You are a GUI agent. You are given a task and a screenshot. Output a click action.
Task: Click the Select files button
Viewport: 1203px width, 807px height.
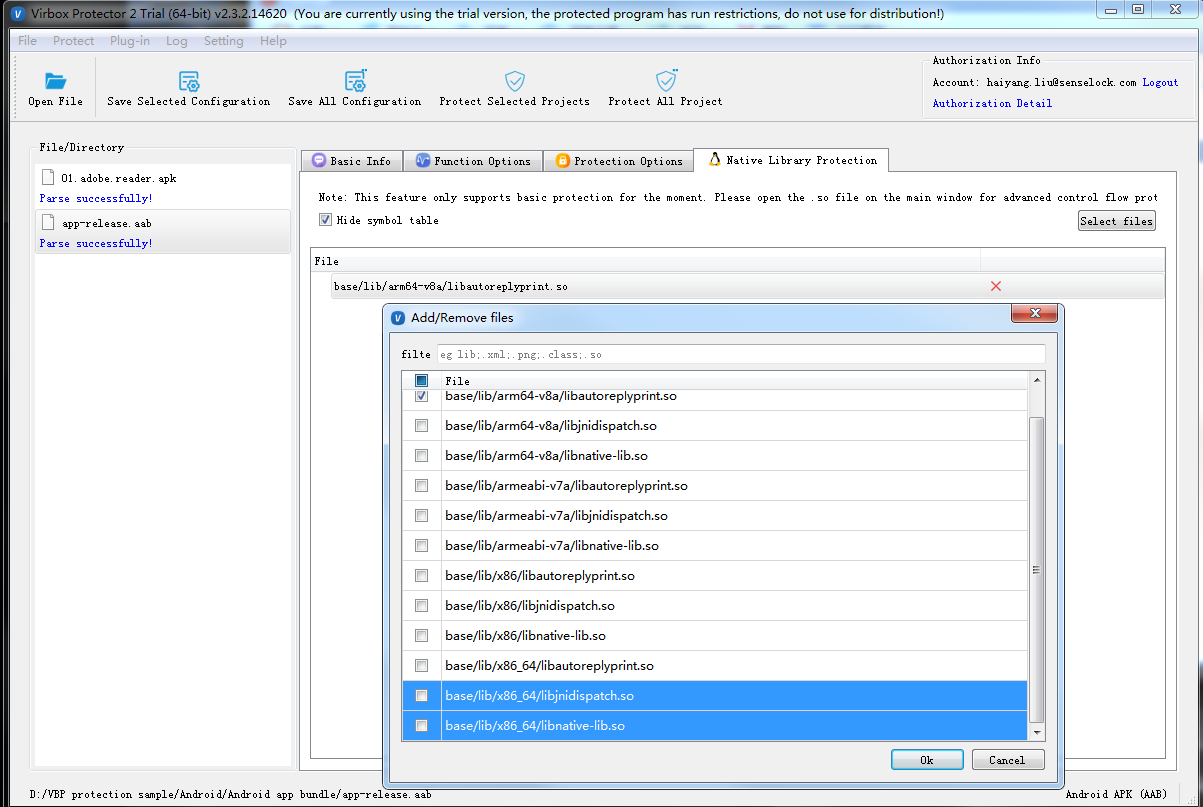[x=1116, y=221]
